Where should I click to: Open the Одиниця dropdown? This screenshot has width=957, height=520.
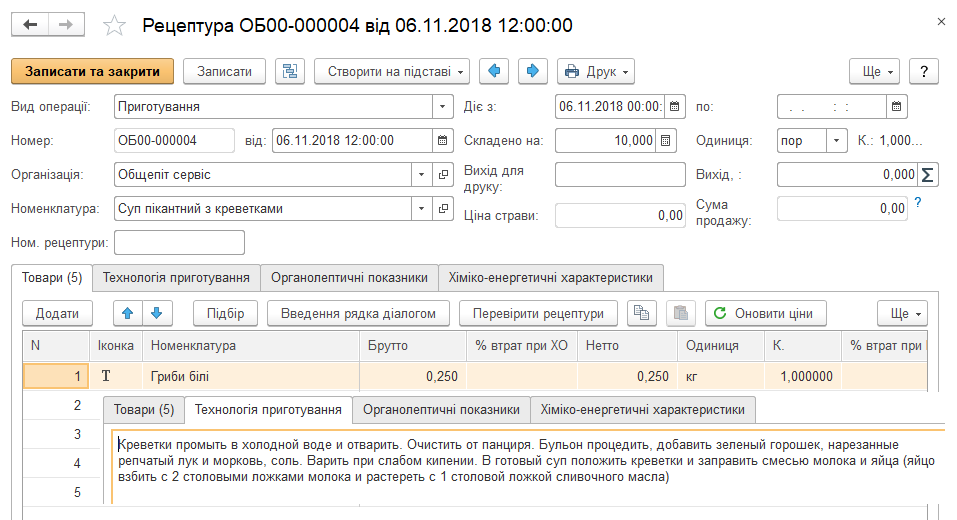pyautogui.click(x=836, y=140)
